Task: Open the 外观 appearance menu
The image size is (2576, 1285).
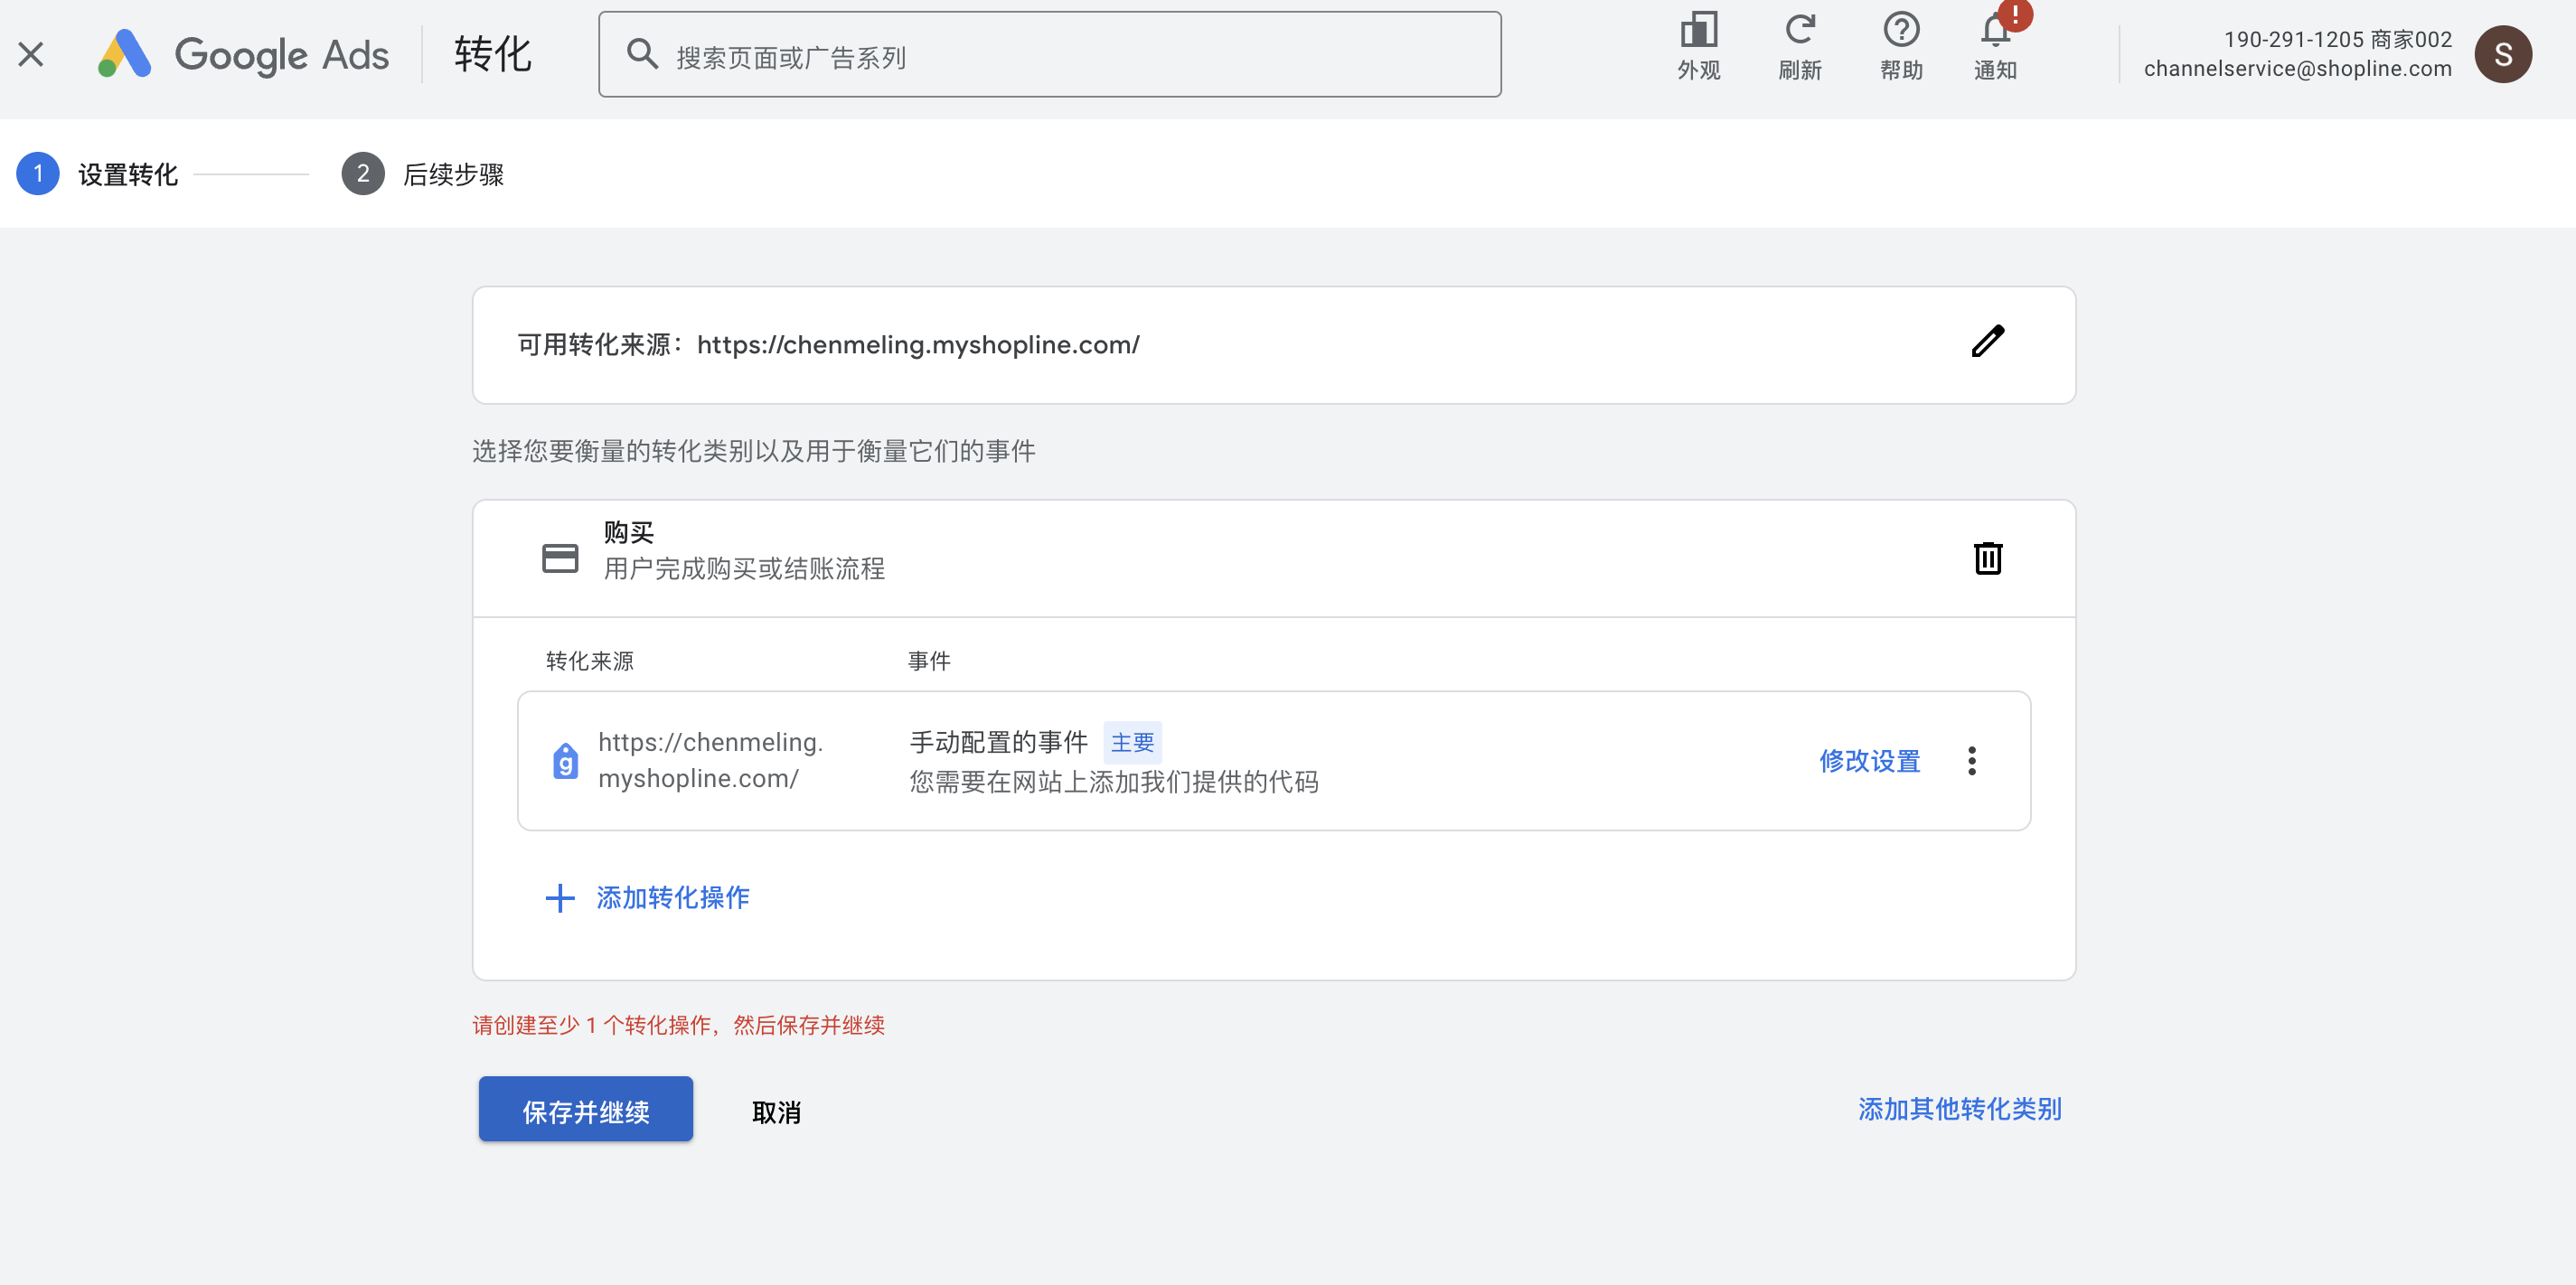Action: click(x=1698, y=46)
